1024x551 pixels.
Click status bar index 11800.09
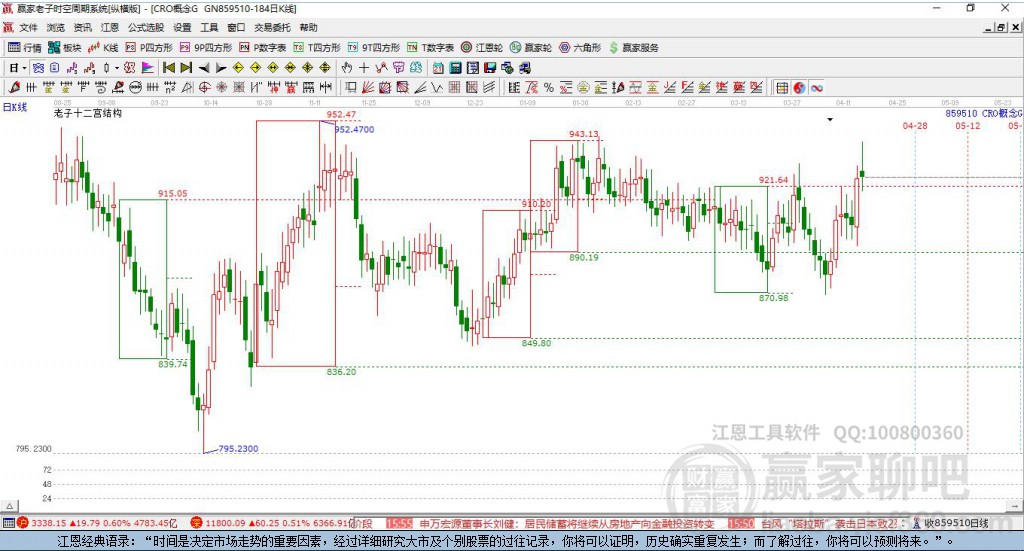coord(225,523)
